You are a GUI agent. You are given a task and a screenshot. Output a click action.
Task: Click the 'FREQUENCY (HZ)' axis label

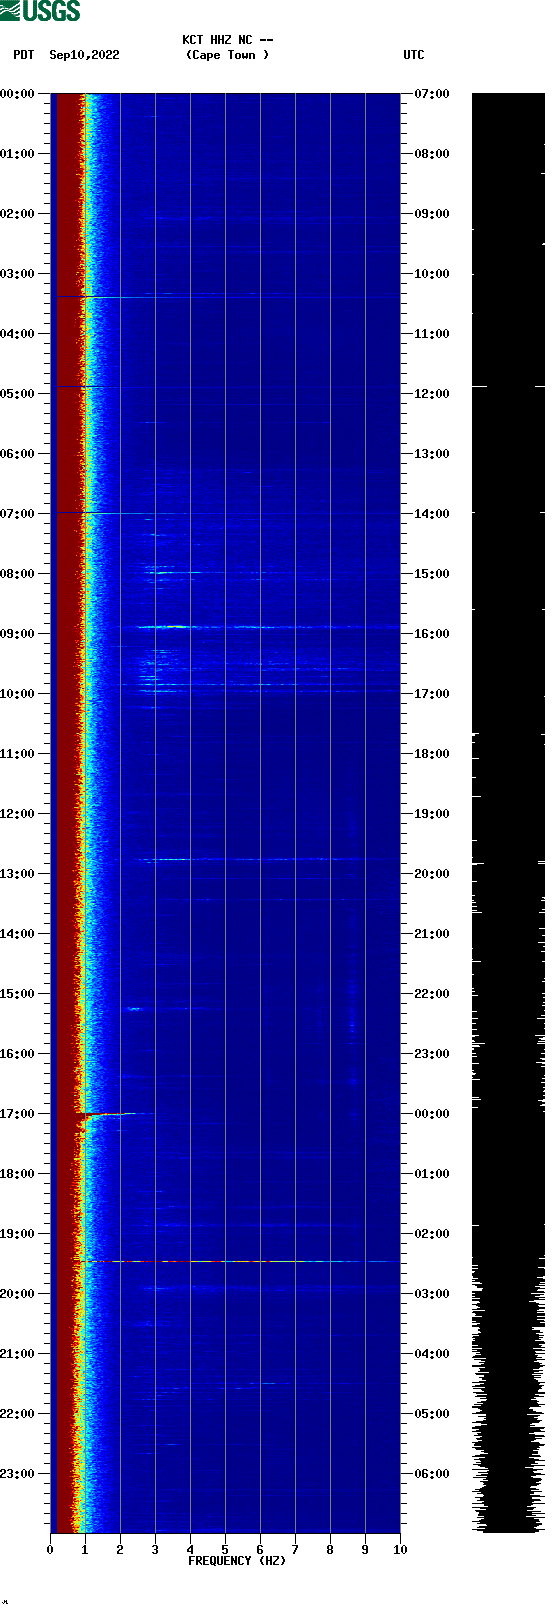[237, 1561]
